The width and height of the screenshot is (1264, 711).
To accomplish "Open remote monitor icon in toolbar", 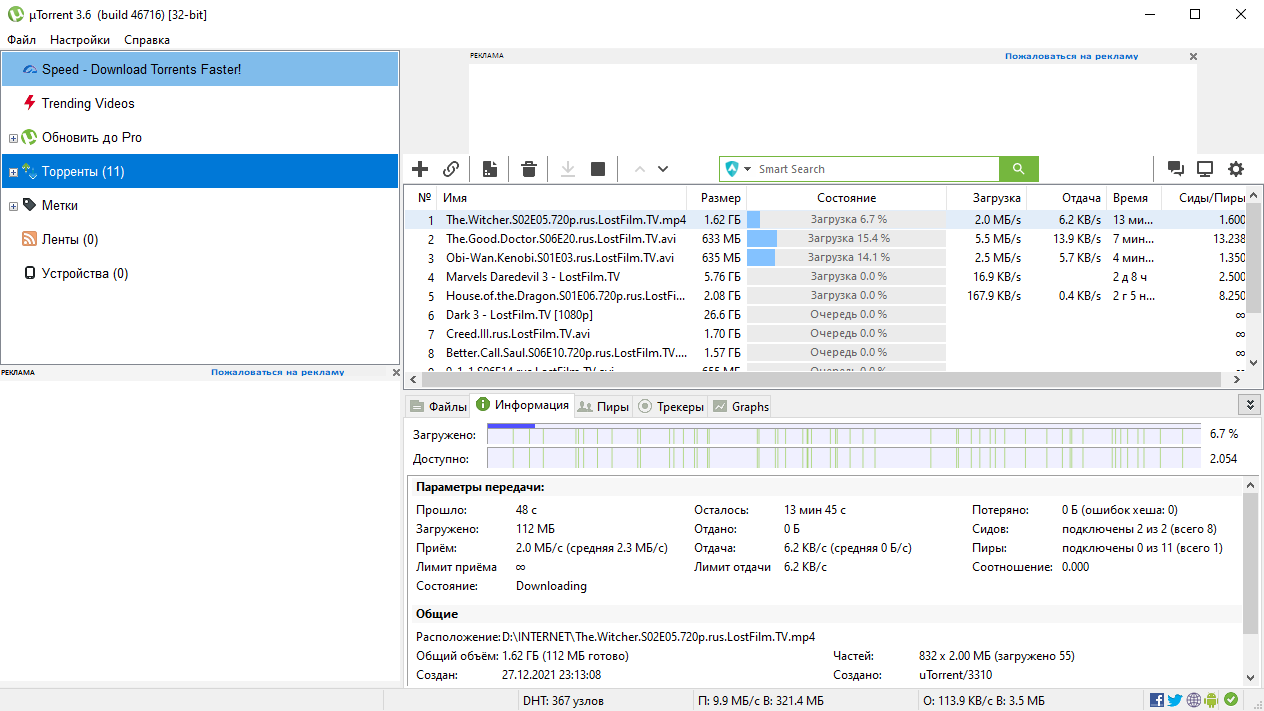I will [x=1205, y=169].
